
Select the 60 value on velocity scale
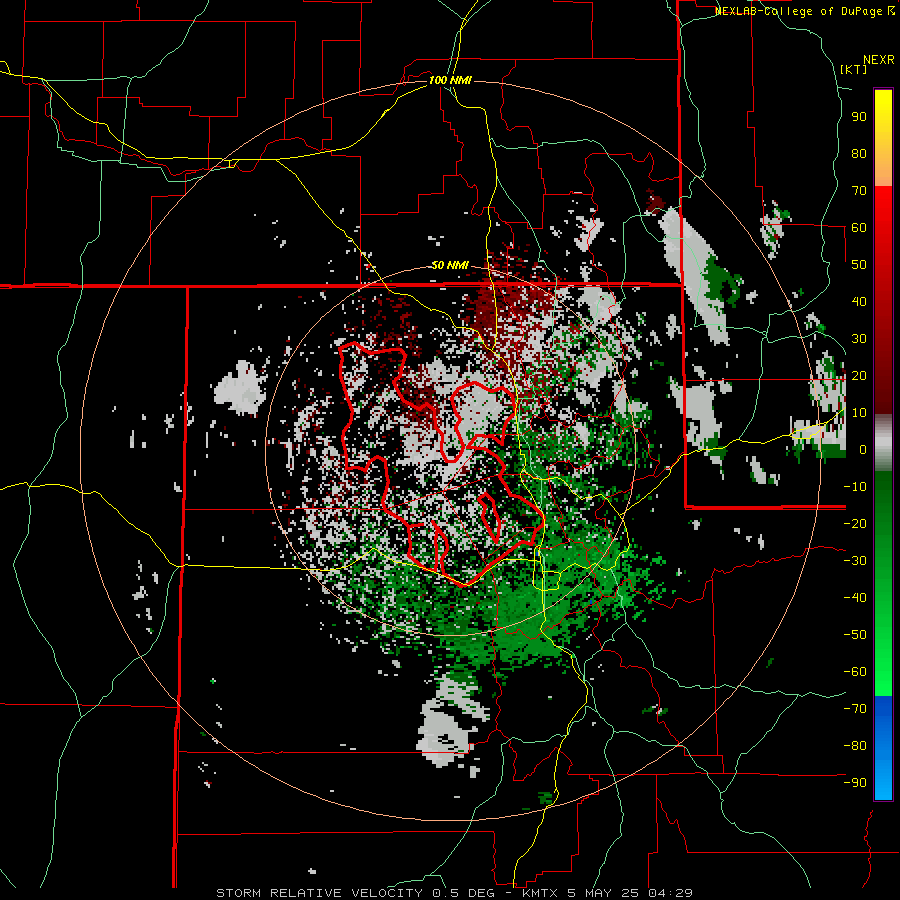[x=859, y=228]
